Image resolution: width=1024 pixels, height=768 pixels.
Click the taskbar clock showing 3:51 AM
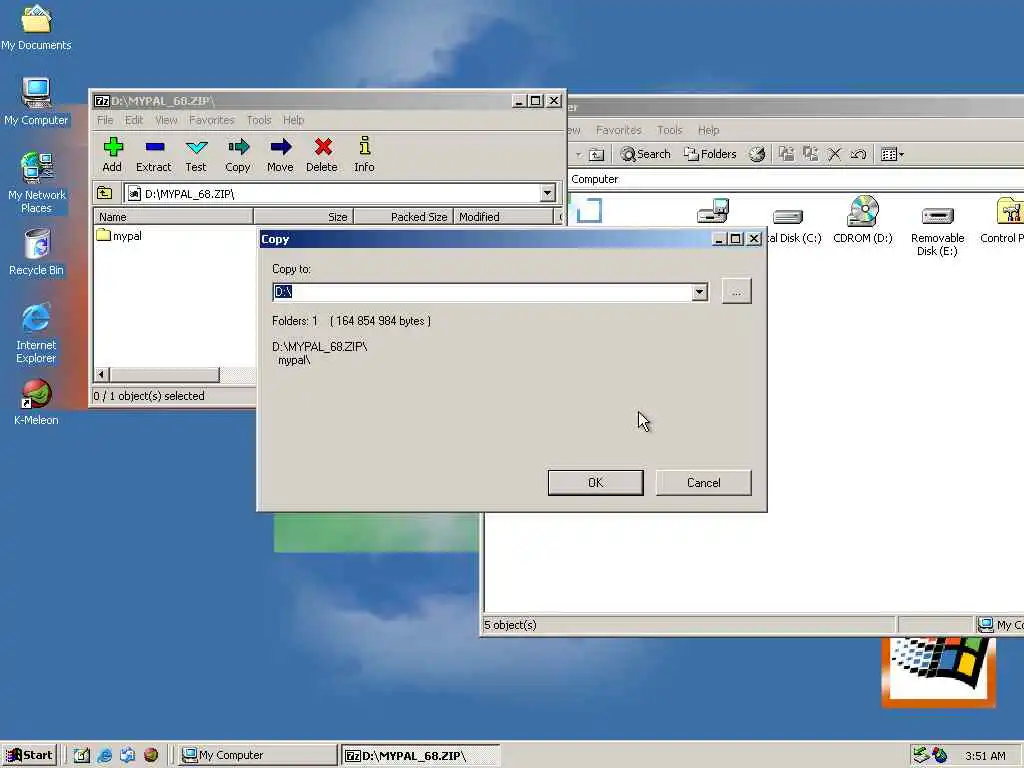coord(985,756)
